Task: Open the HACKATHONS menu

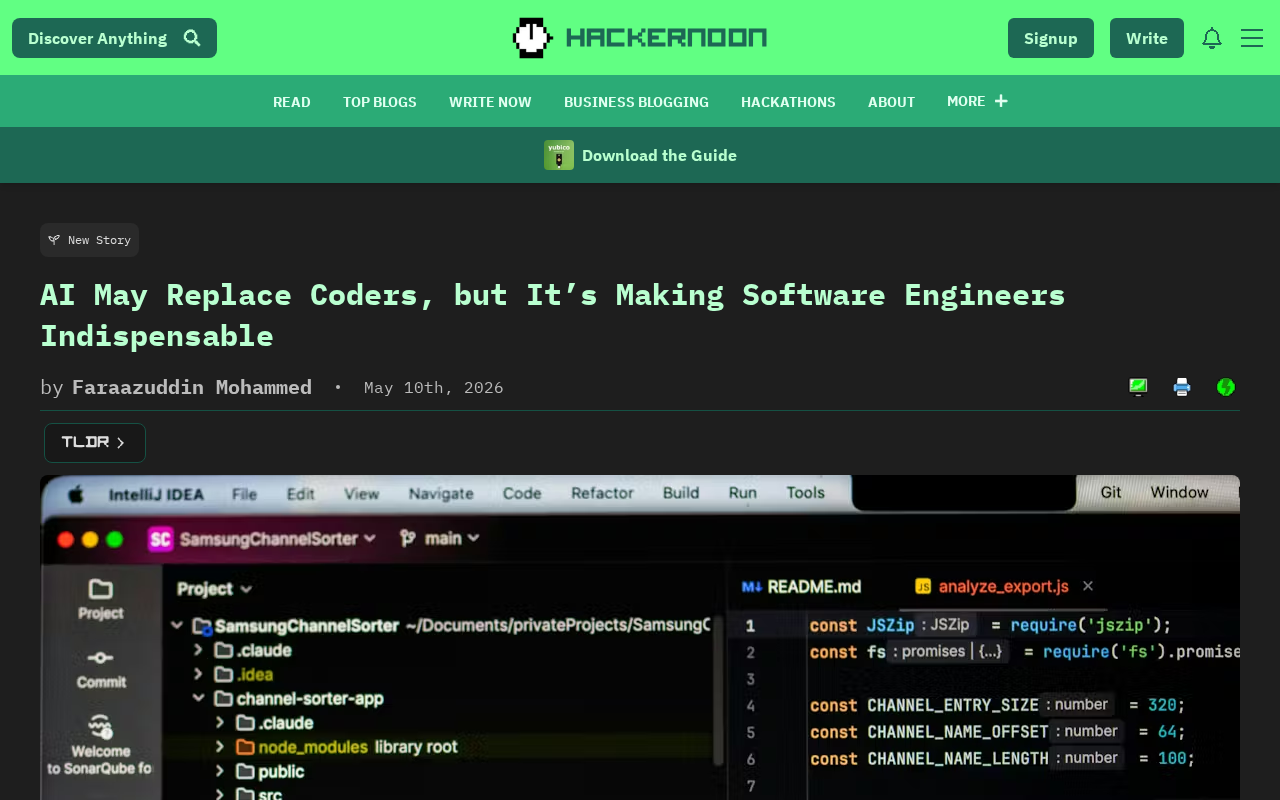Action: 788,102
